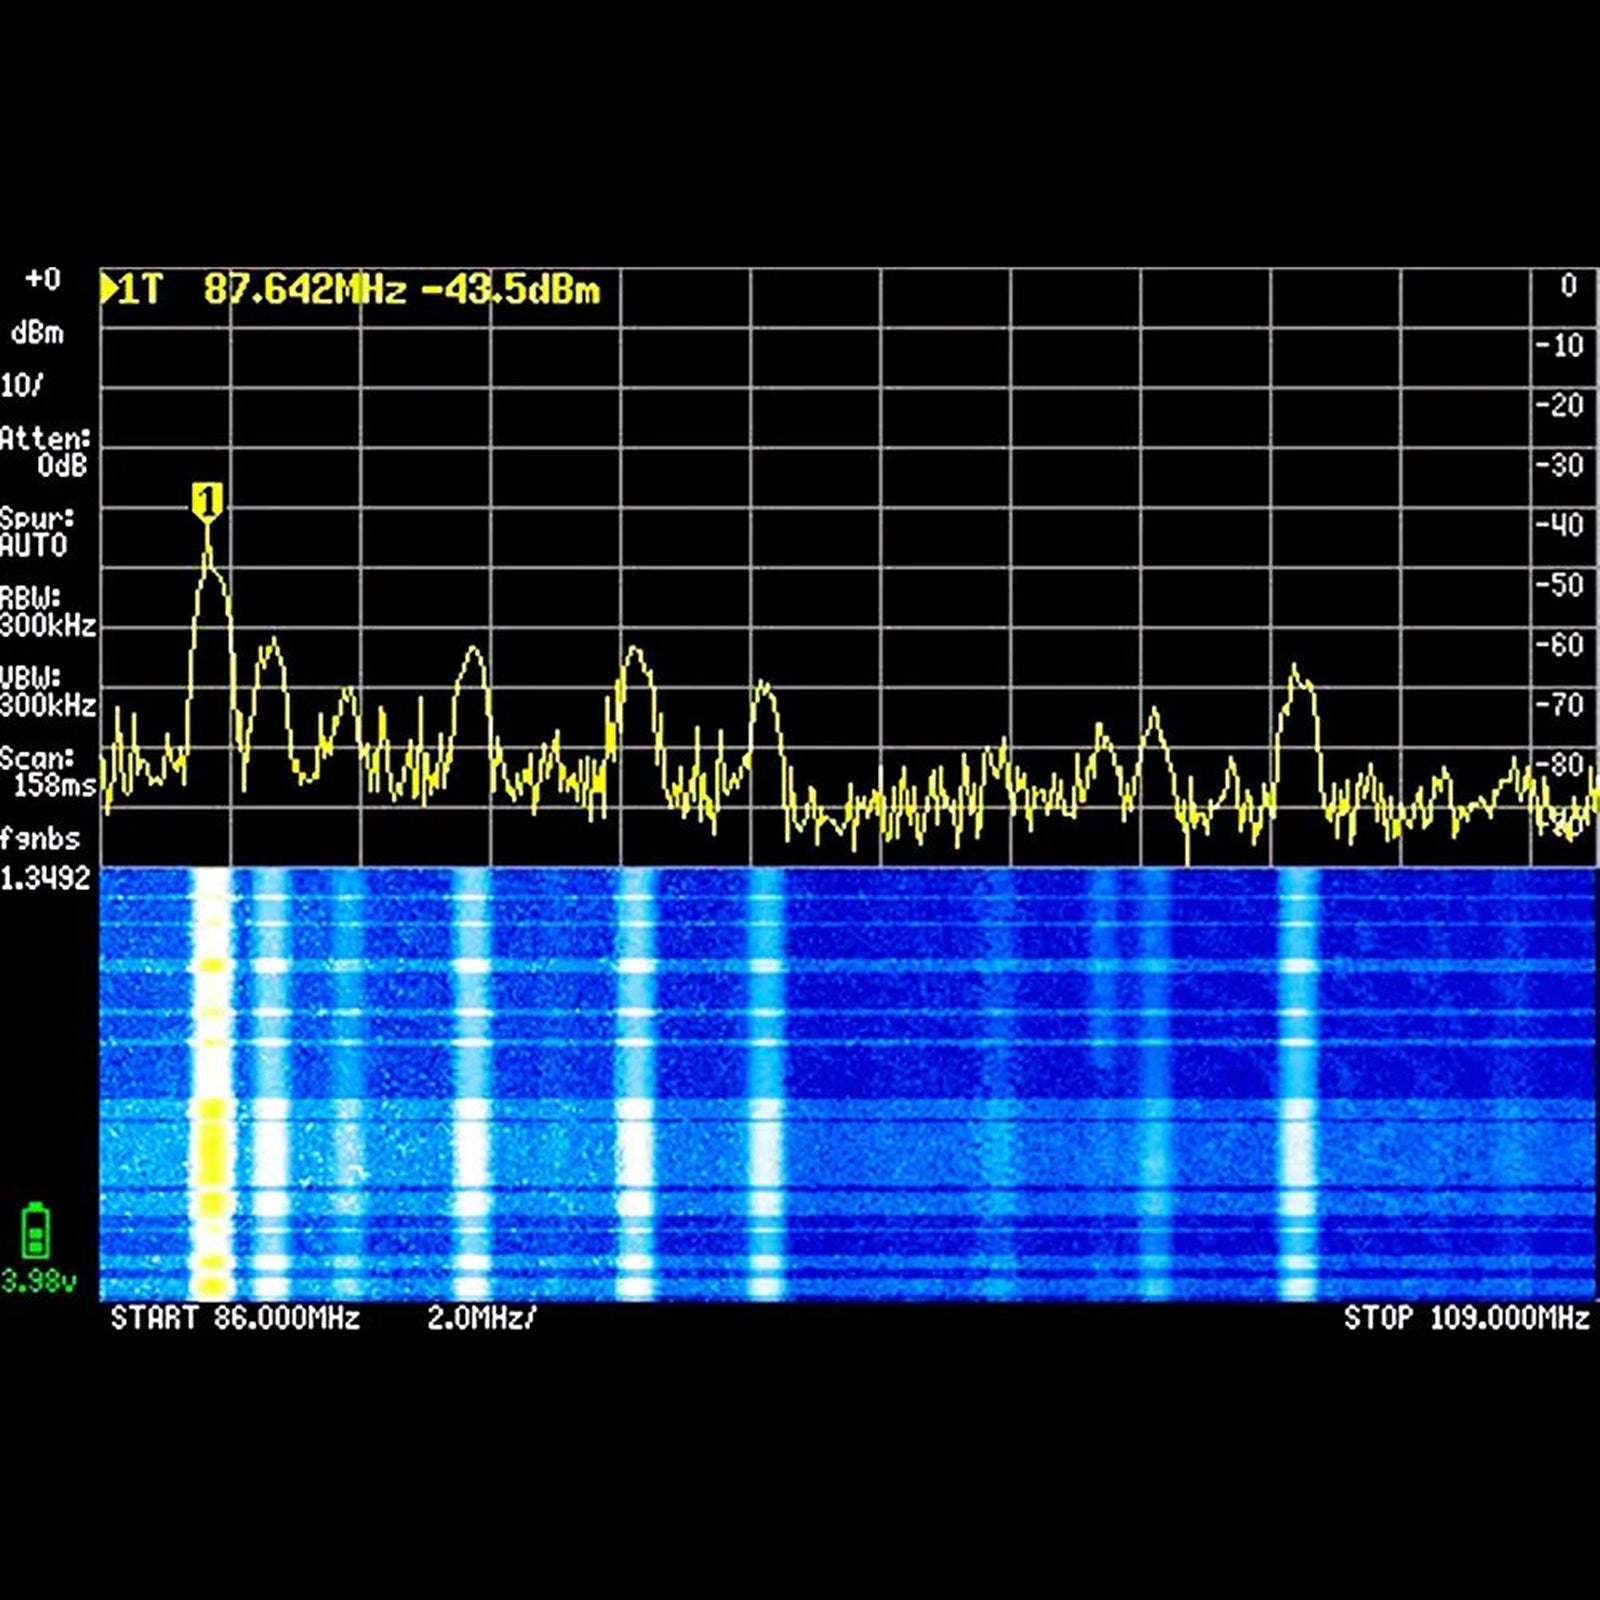Open the RBW: 300kHz setting
Image resolution: width=1600 pixels, height=1600 pixels.
click(x=48, y=612)
